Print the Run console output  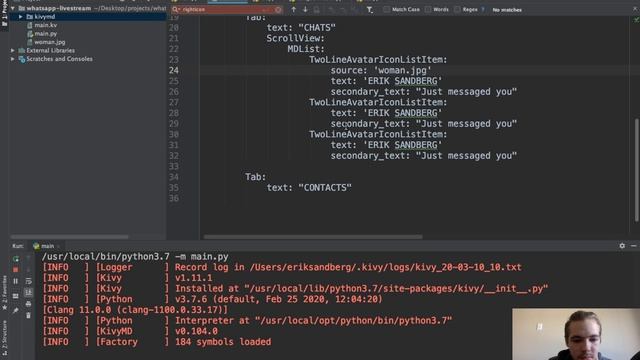28,304
